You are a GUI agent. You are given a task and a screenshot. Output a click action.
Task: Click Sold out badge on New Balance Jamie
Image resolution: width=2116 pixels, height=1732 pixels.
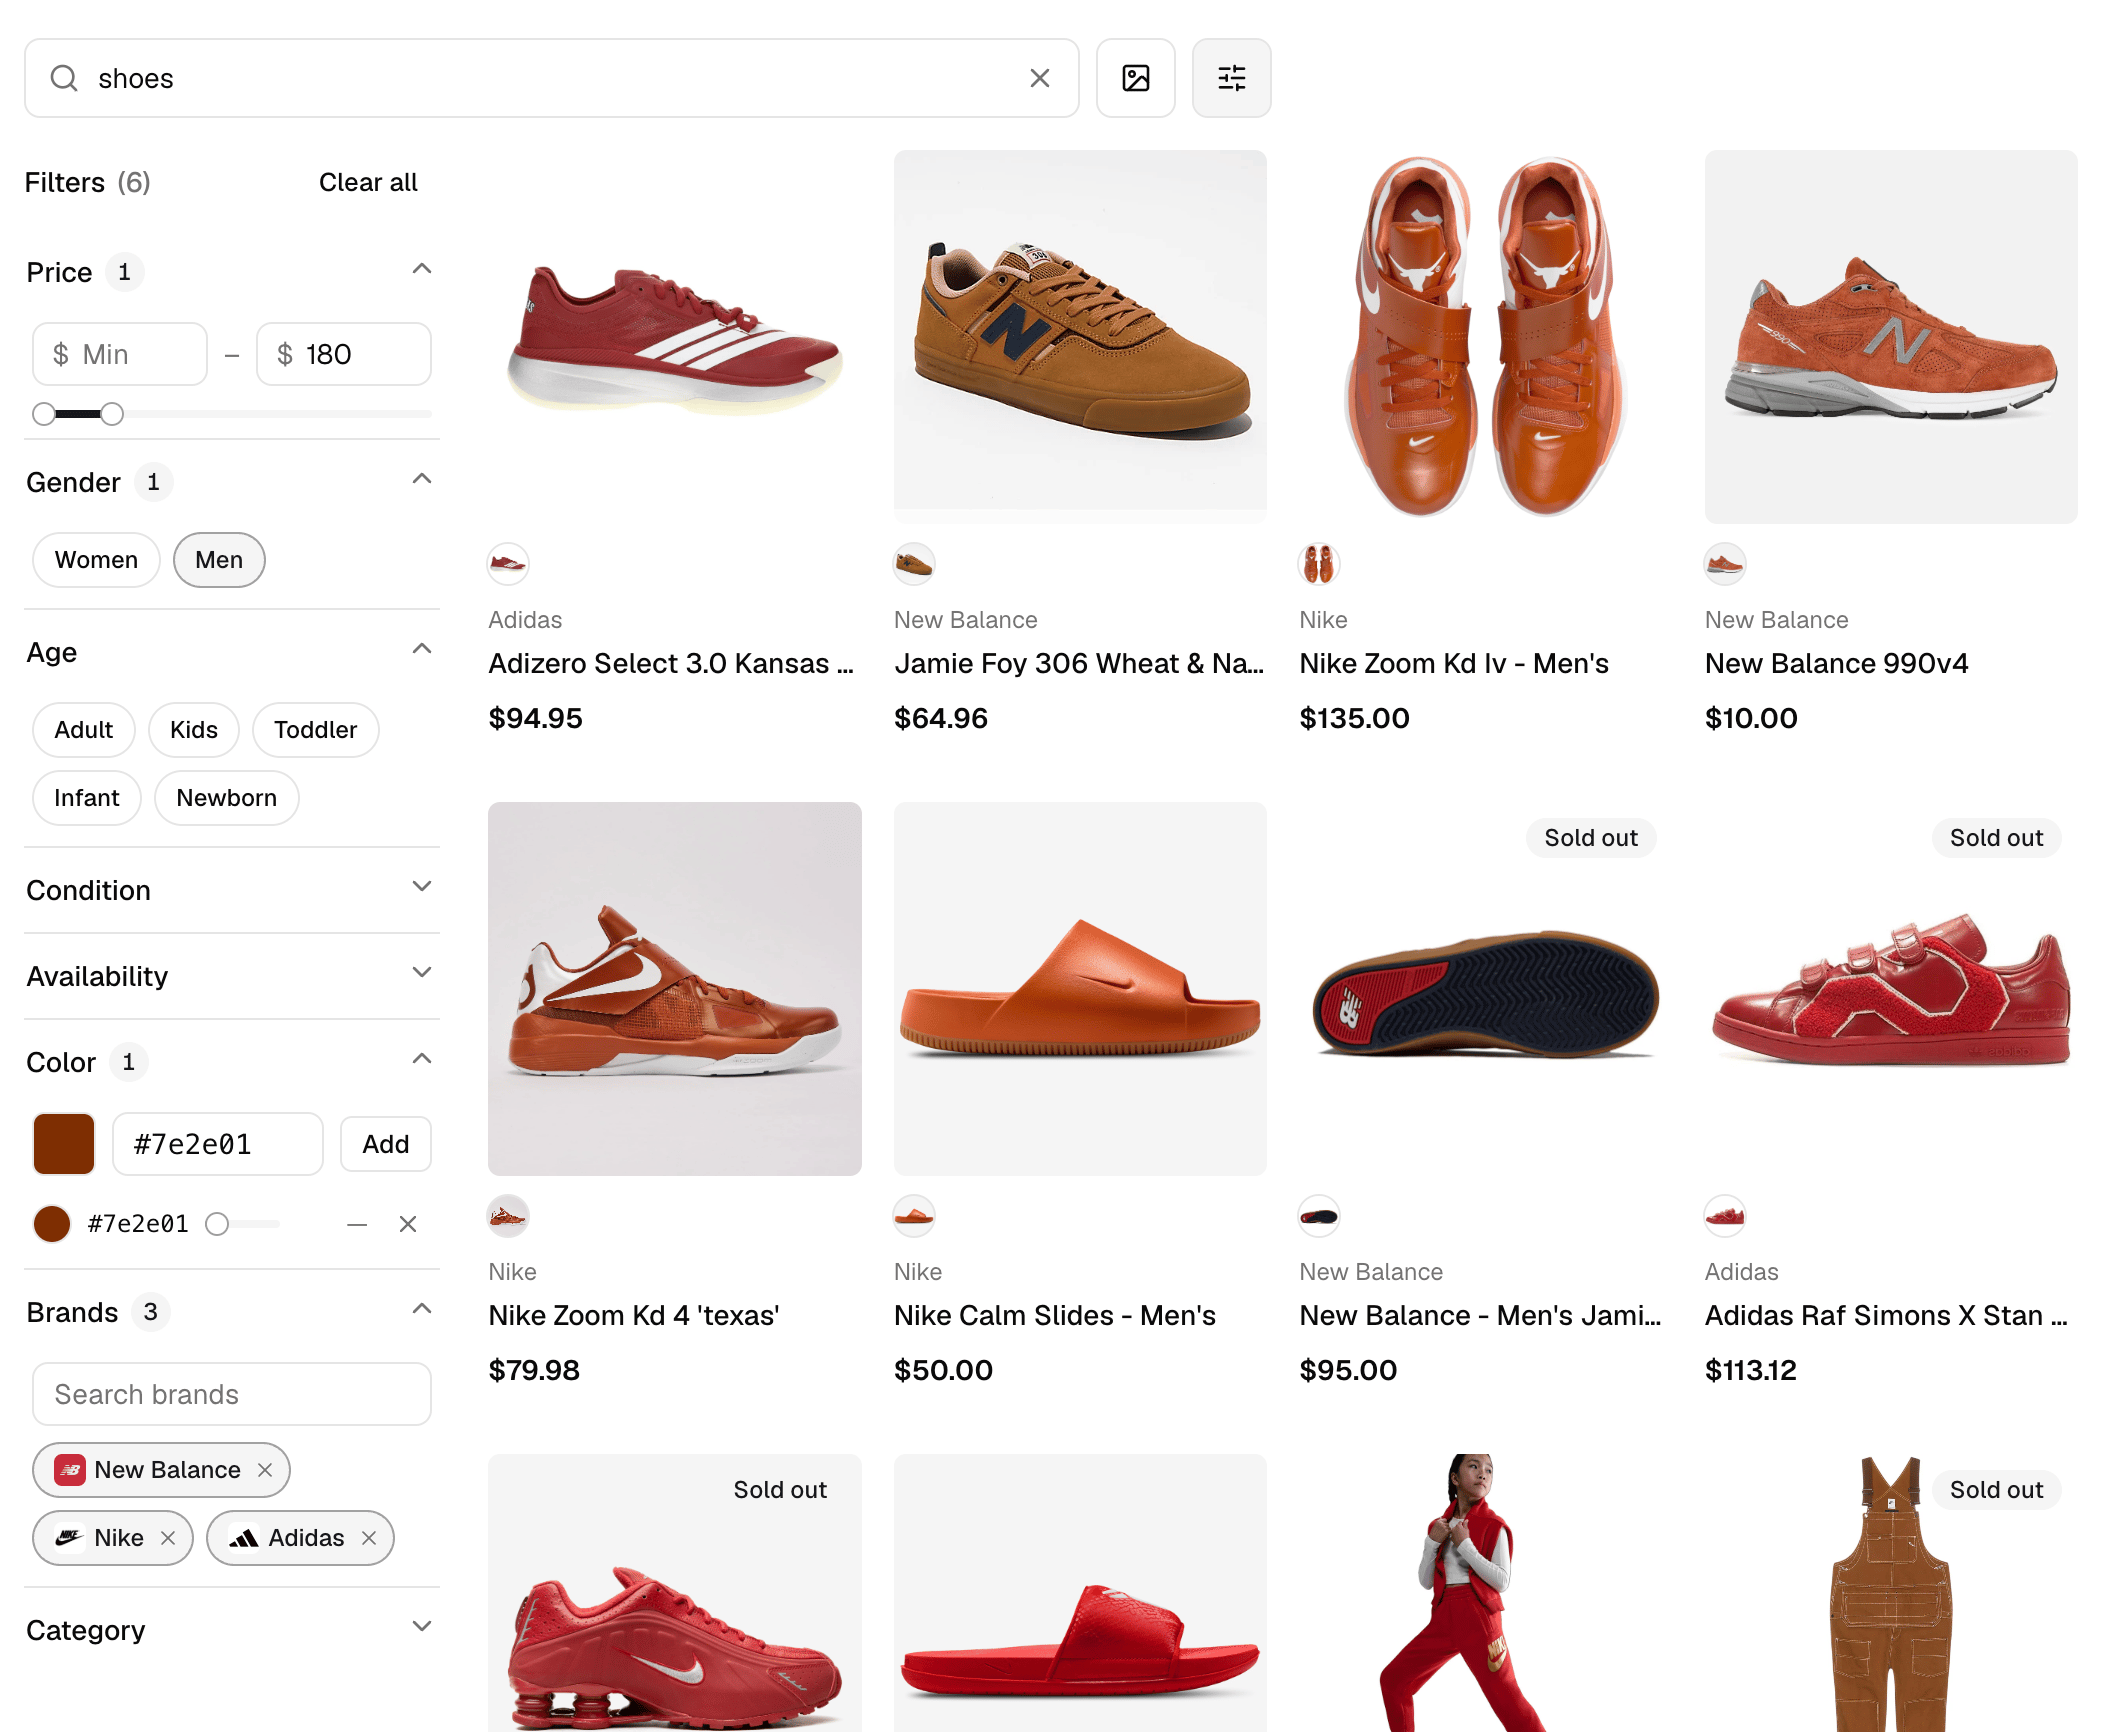click(1591, 838)
